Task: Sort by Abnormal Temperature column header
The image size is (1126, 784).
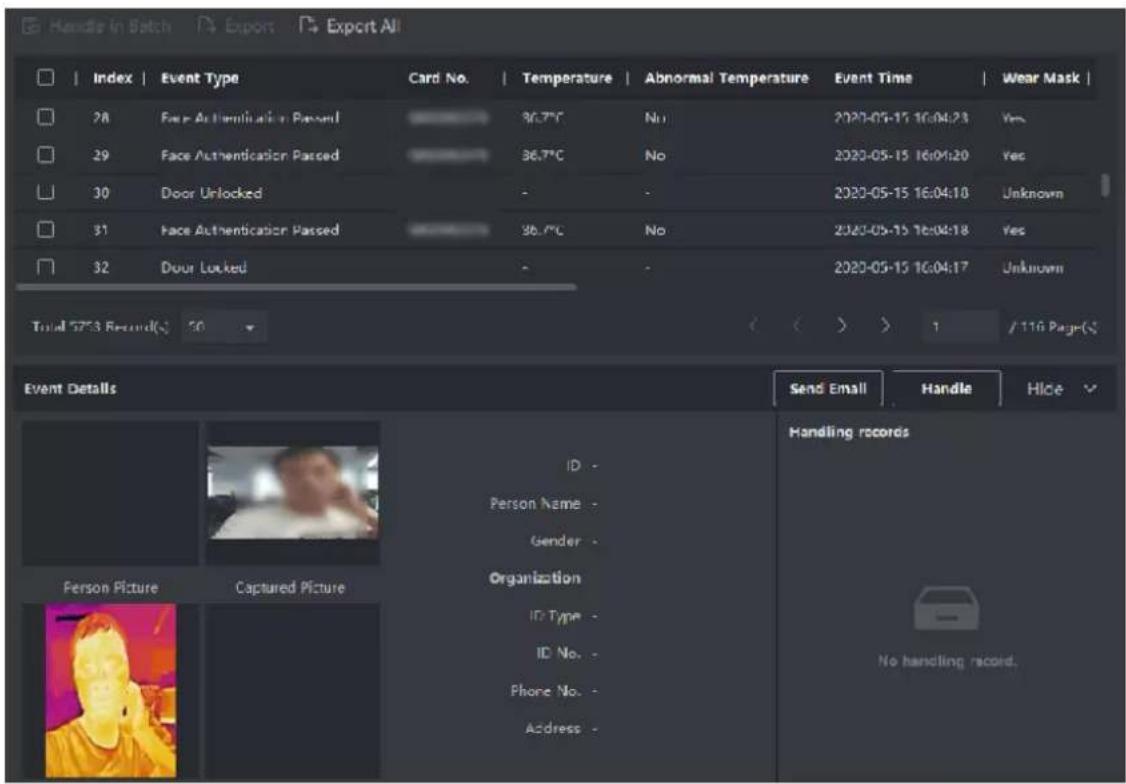Action: point(726,78)
